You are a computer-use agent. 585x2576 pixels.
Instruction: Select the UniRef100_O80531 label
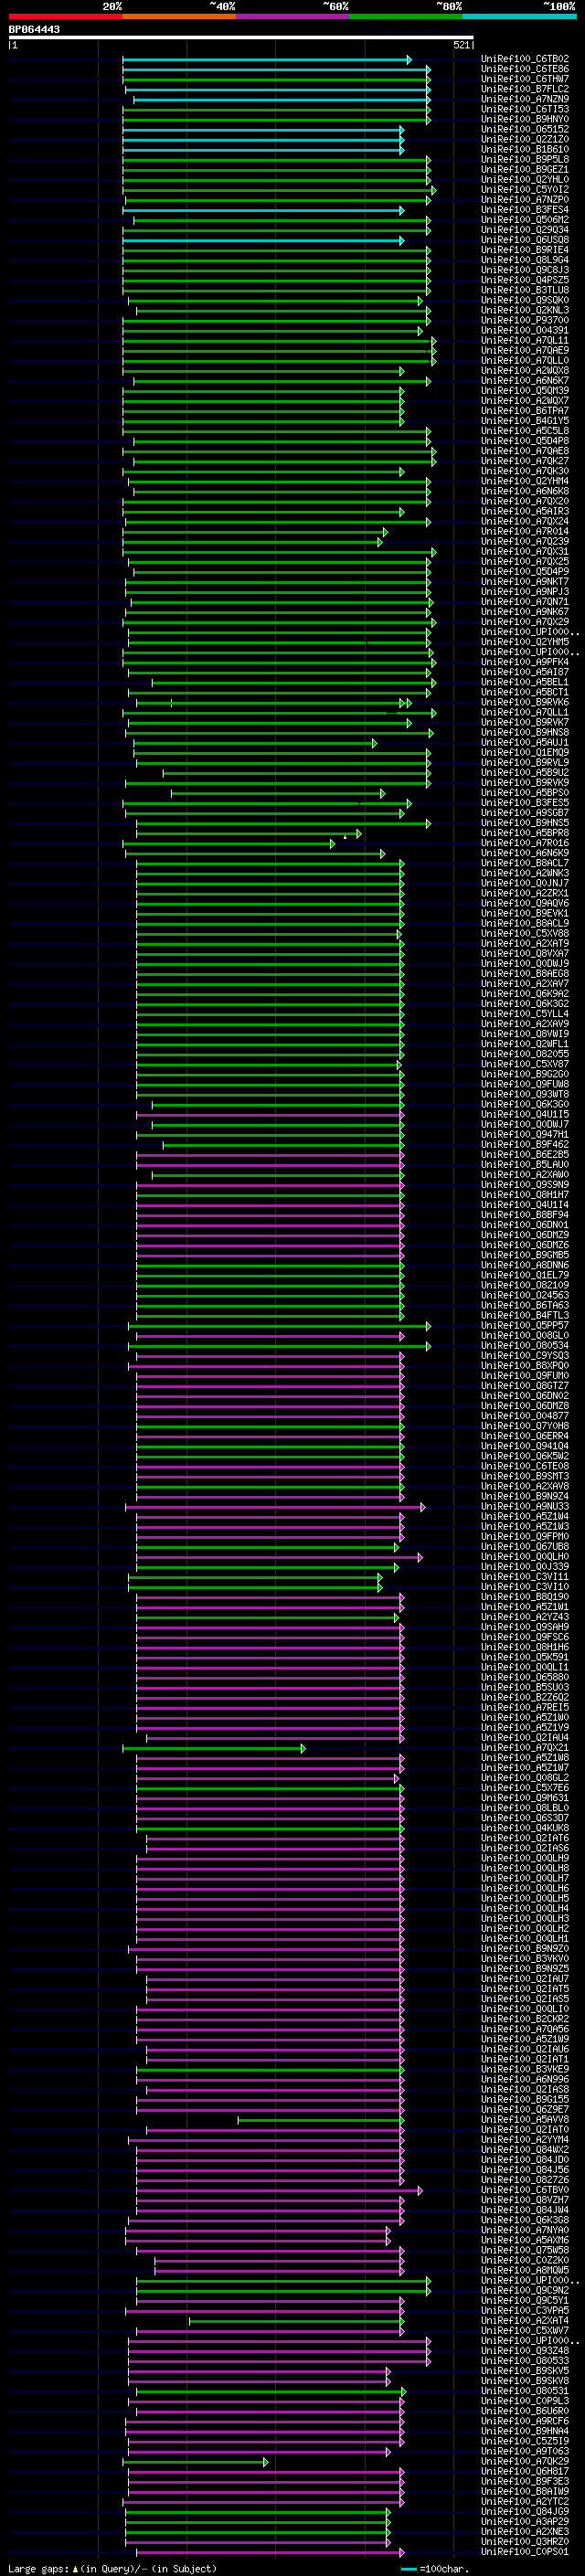click(525, 2390)
